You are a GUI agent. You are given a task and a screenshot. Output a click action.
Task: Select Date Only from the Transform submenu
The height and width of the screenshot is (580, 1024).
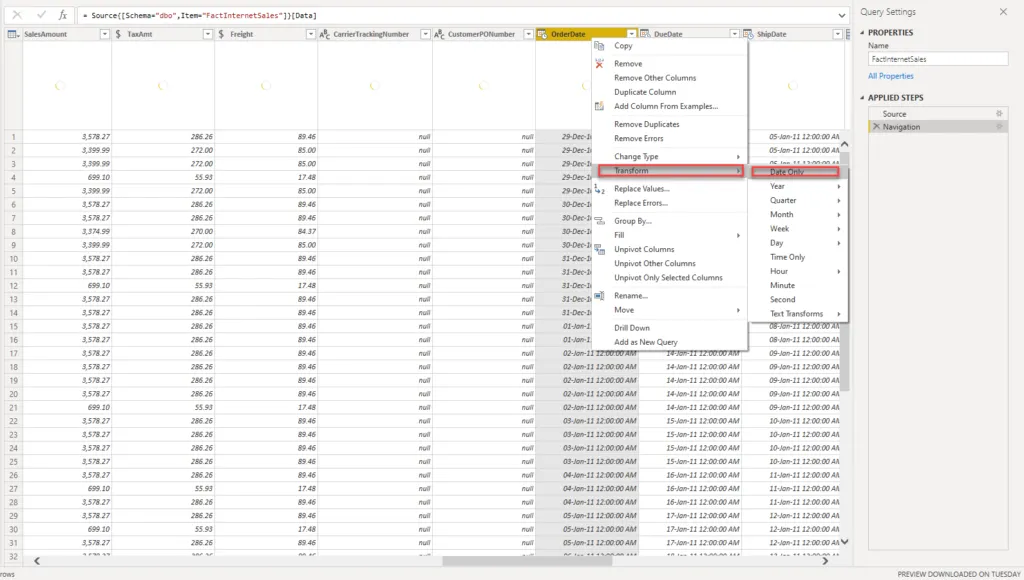787,172
